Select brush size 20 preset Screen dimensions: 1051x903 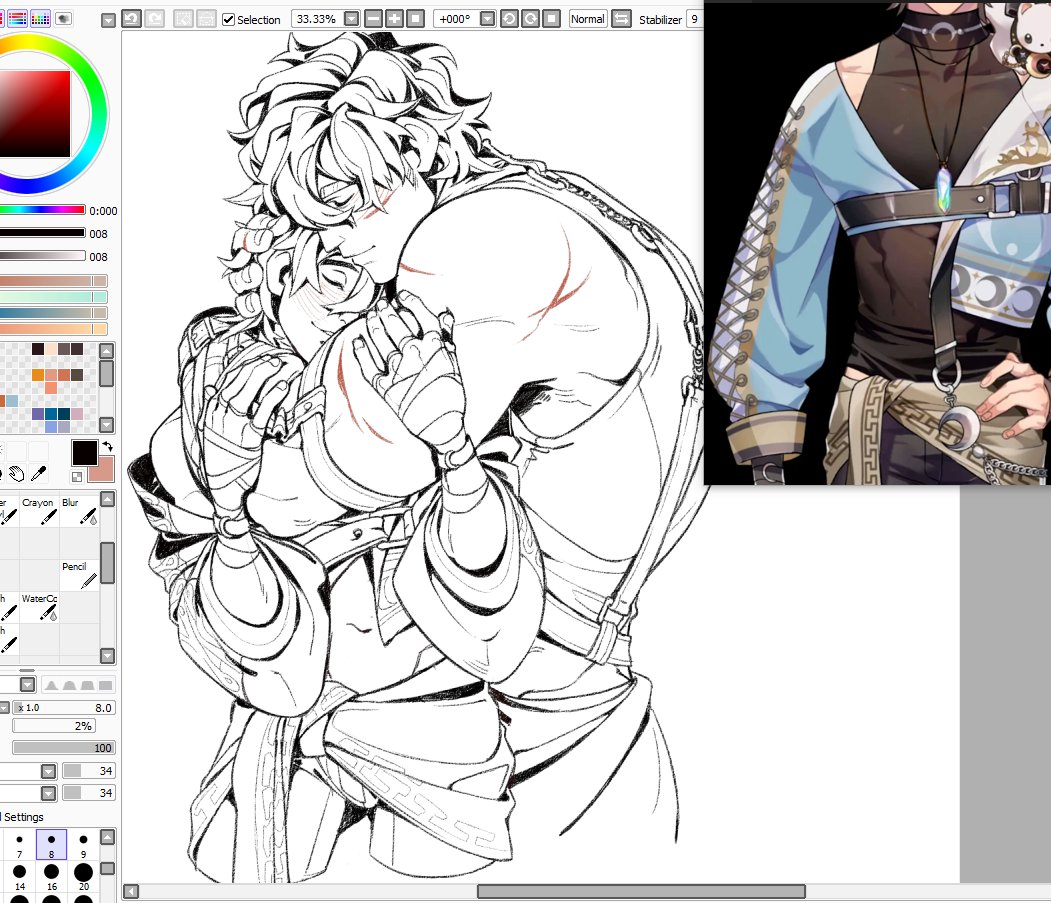coord(83,877)
